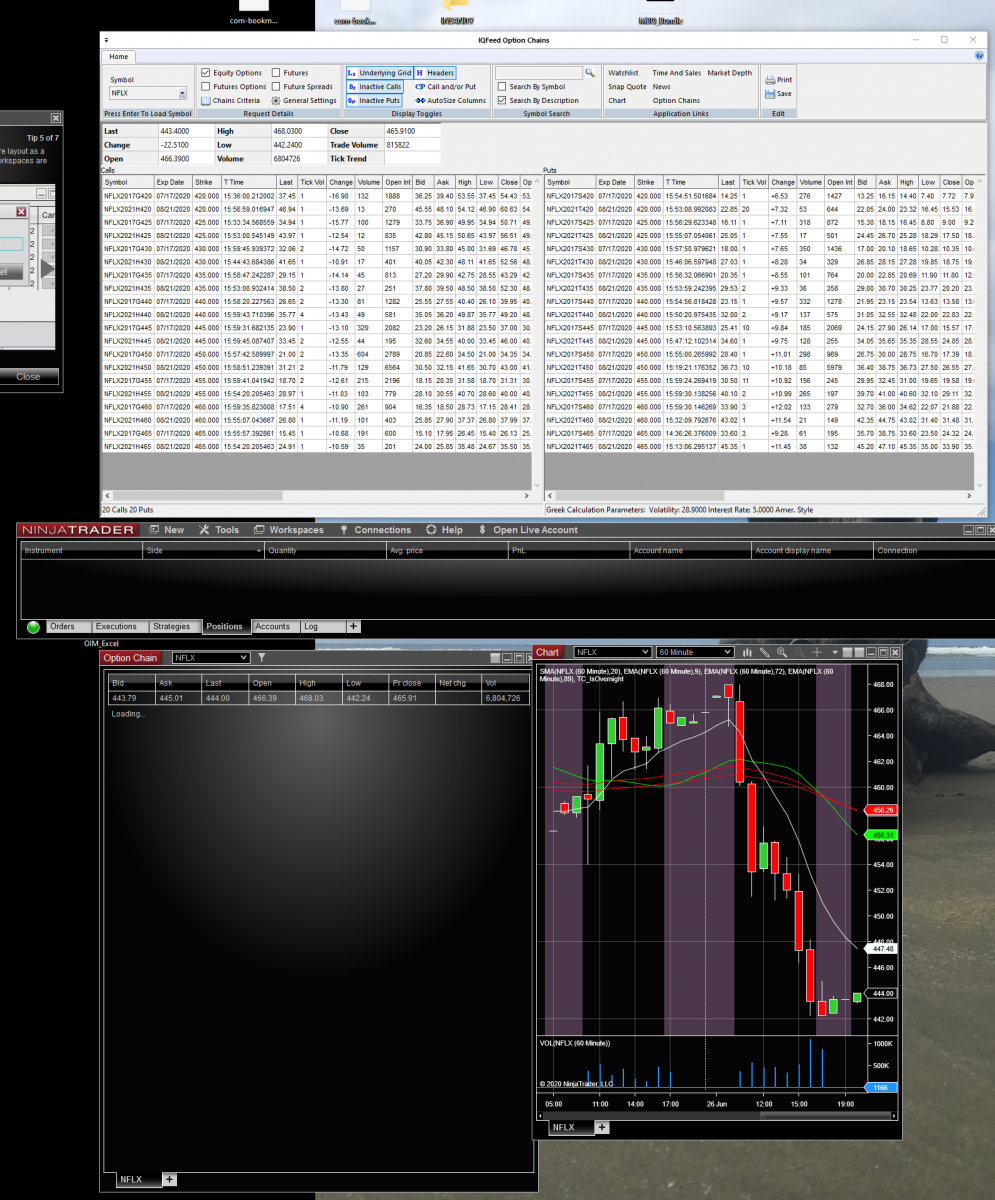Click the symbol search magnifier icon

click(590, 73)
